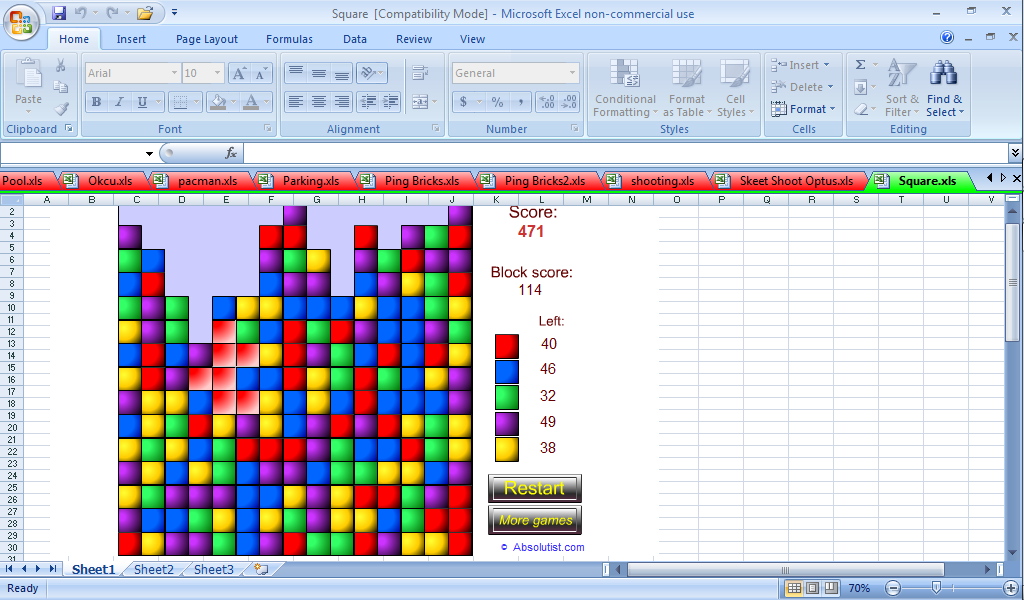This screenshot has width=1024, height=600.
Task: Click the Save icon in Quick Access
Action: pyautogui.click(x=59, y=13)
